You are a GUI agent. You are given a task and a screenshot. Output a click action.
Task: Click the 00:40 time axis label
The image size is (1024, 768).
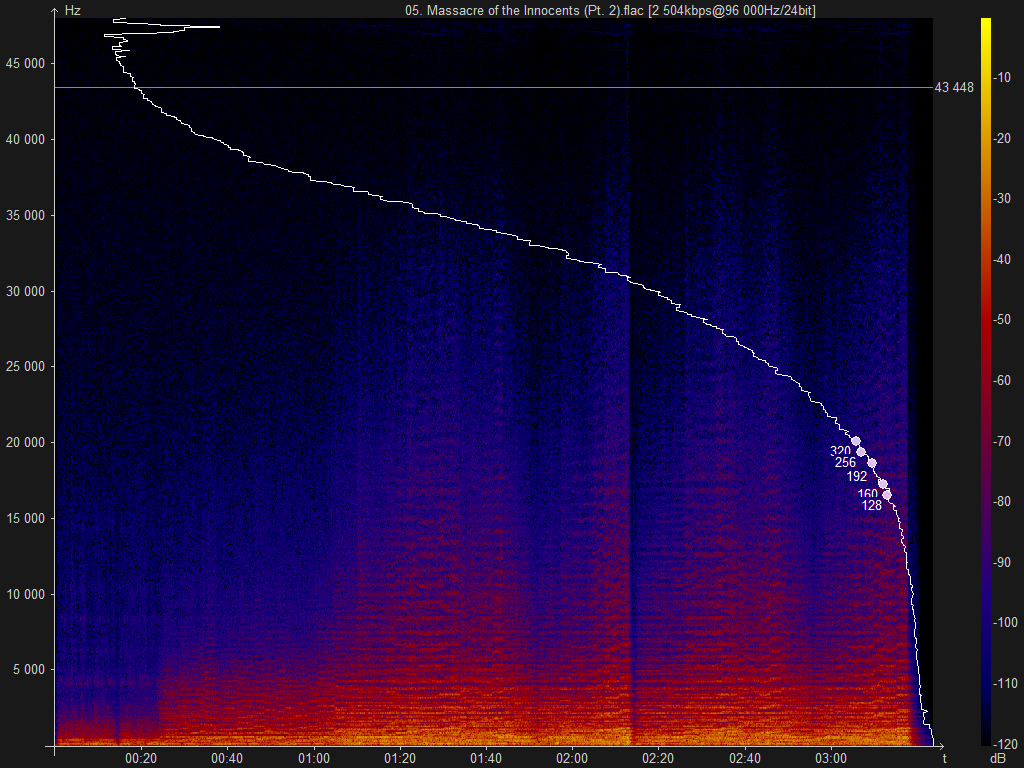click(227, 759)
